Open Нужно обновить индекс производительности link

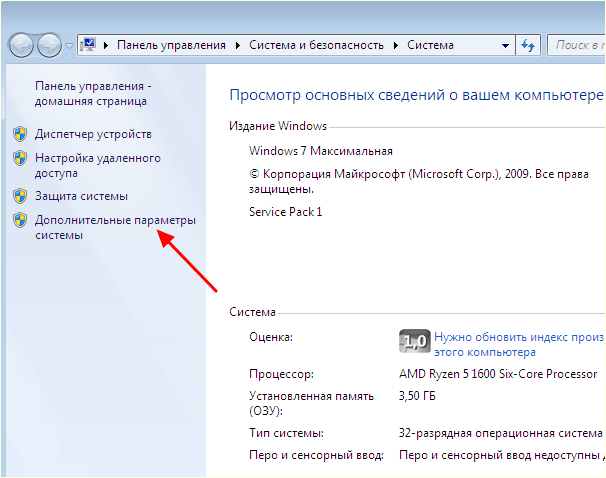point(519,344)
